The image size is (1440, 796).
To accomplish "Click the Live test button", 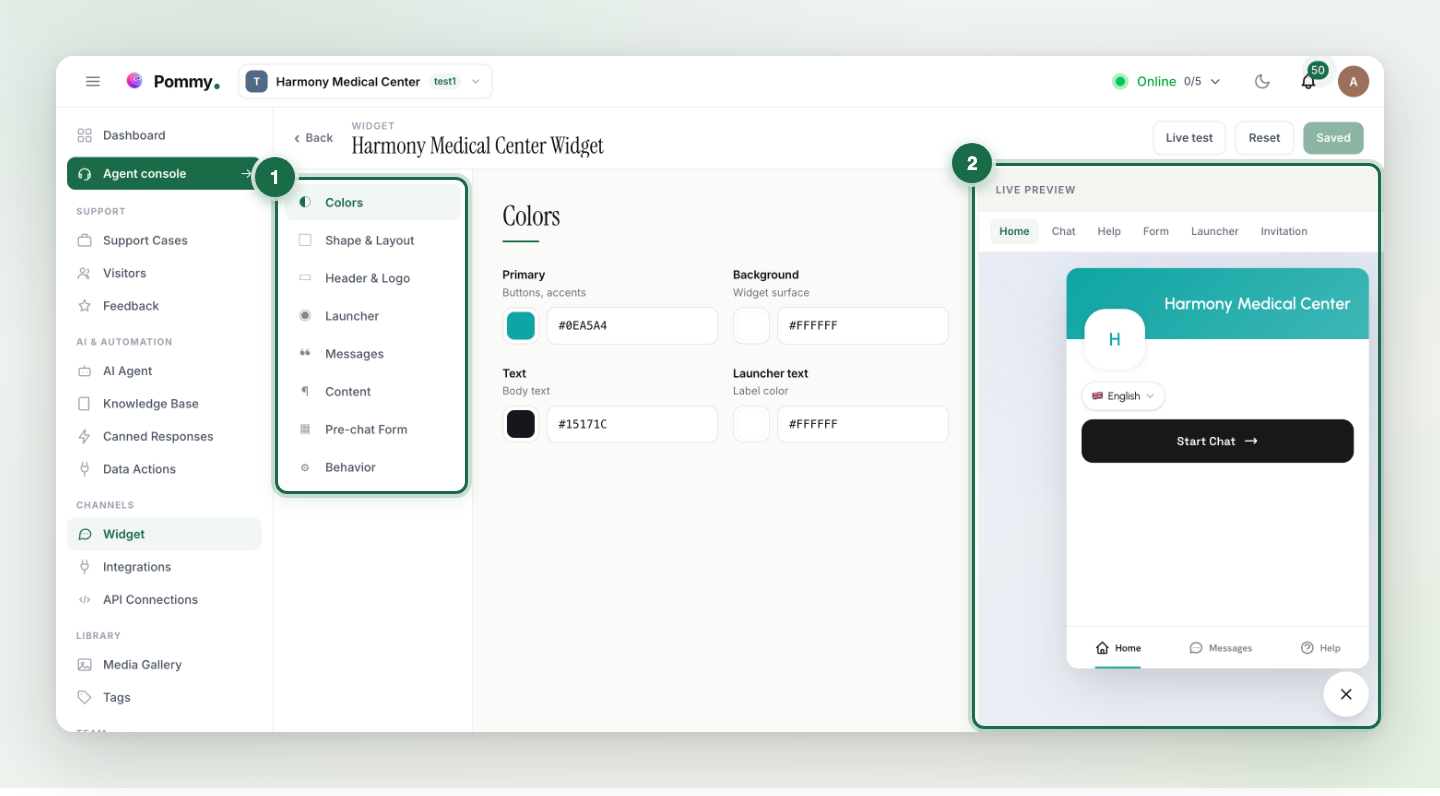I will tap(1189, 138).
